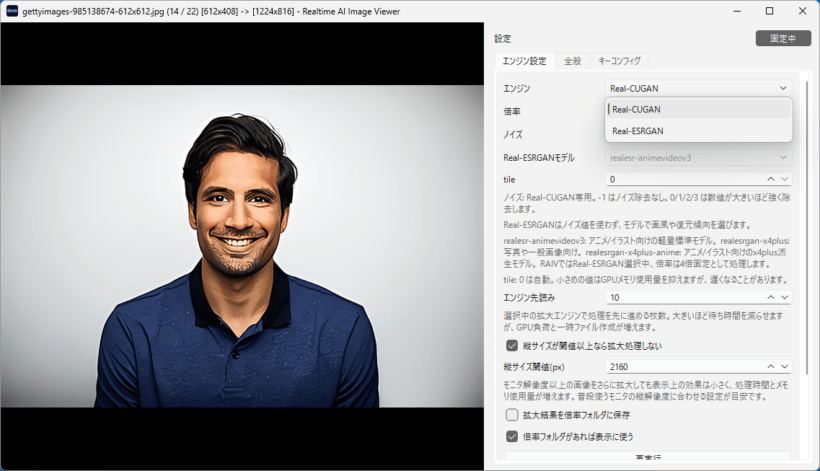
Task: Decrease エンジン先読み with down arrow
Action: 784,297
